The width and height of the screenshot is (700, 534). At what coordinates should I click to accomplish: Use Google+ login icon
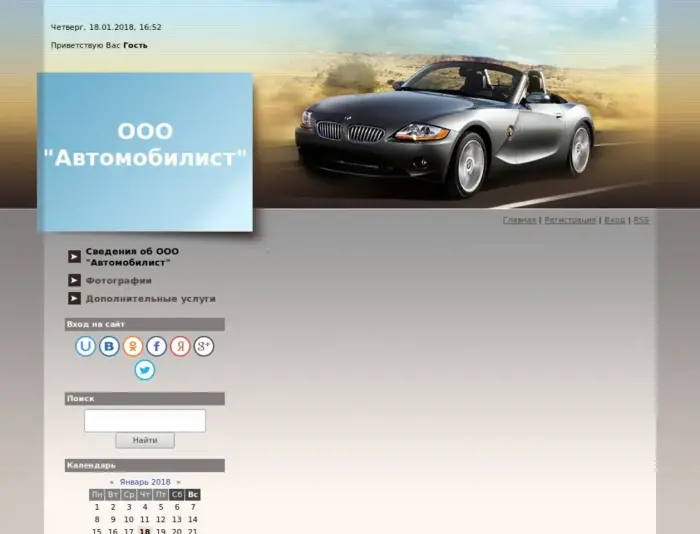204,346
